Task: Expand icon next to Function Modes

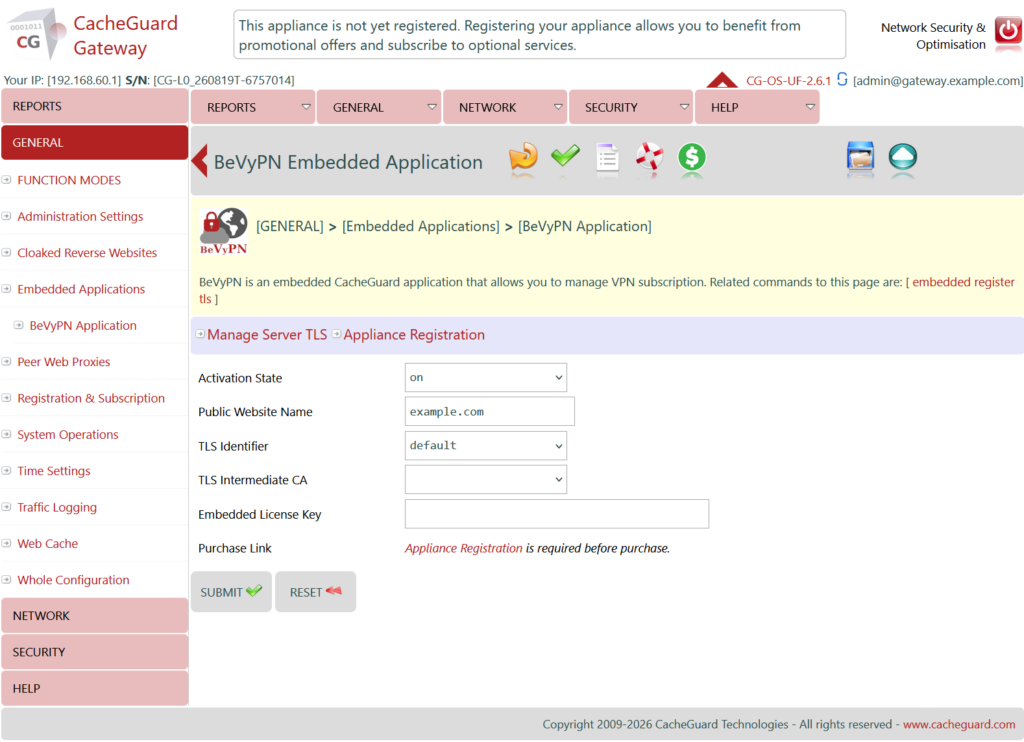Action: (7, 180)
